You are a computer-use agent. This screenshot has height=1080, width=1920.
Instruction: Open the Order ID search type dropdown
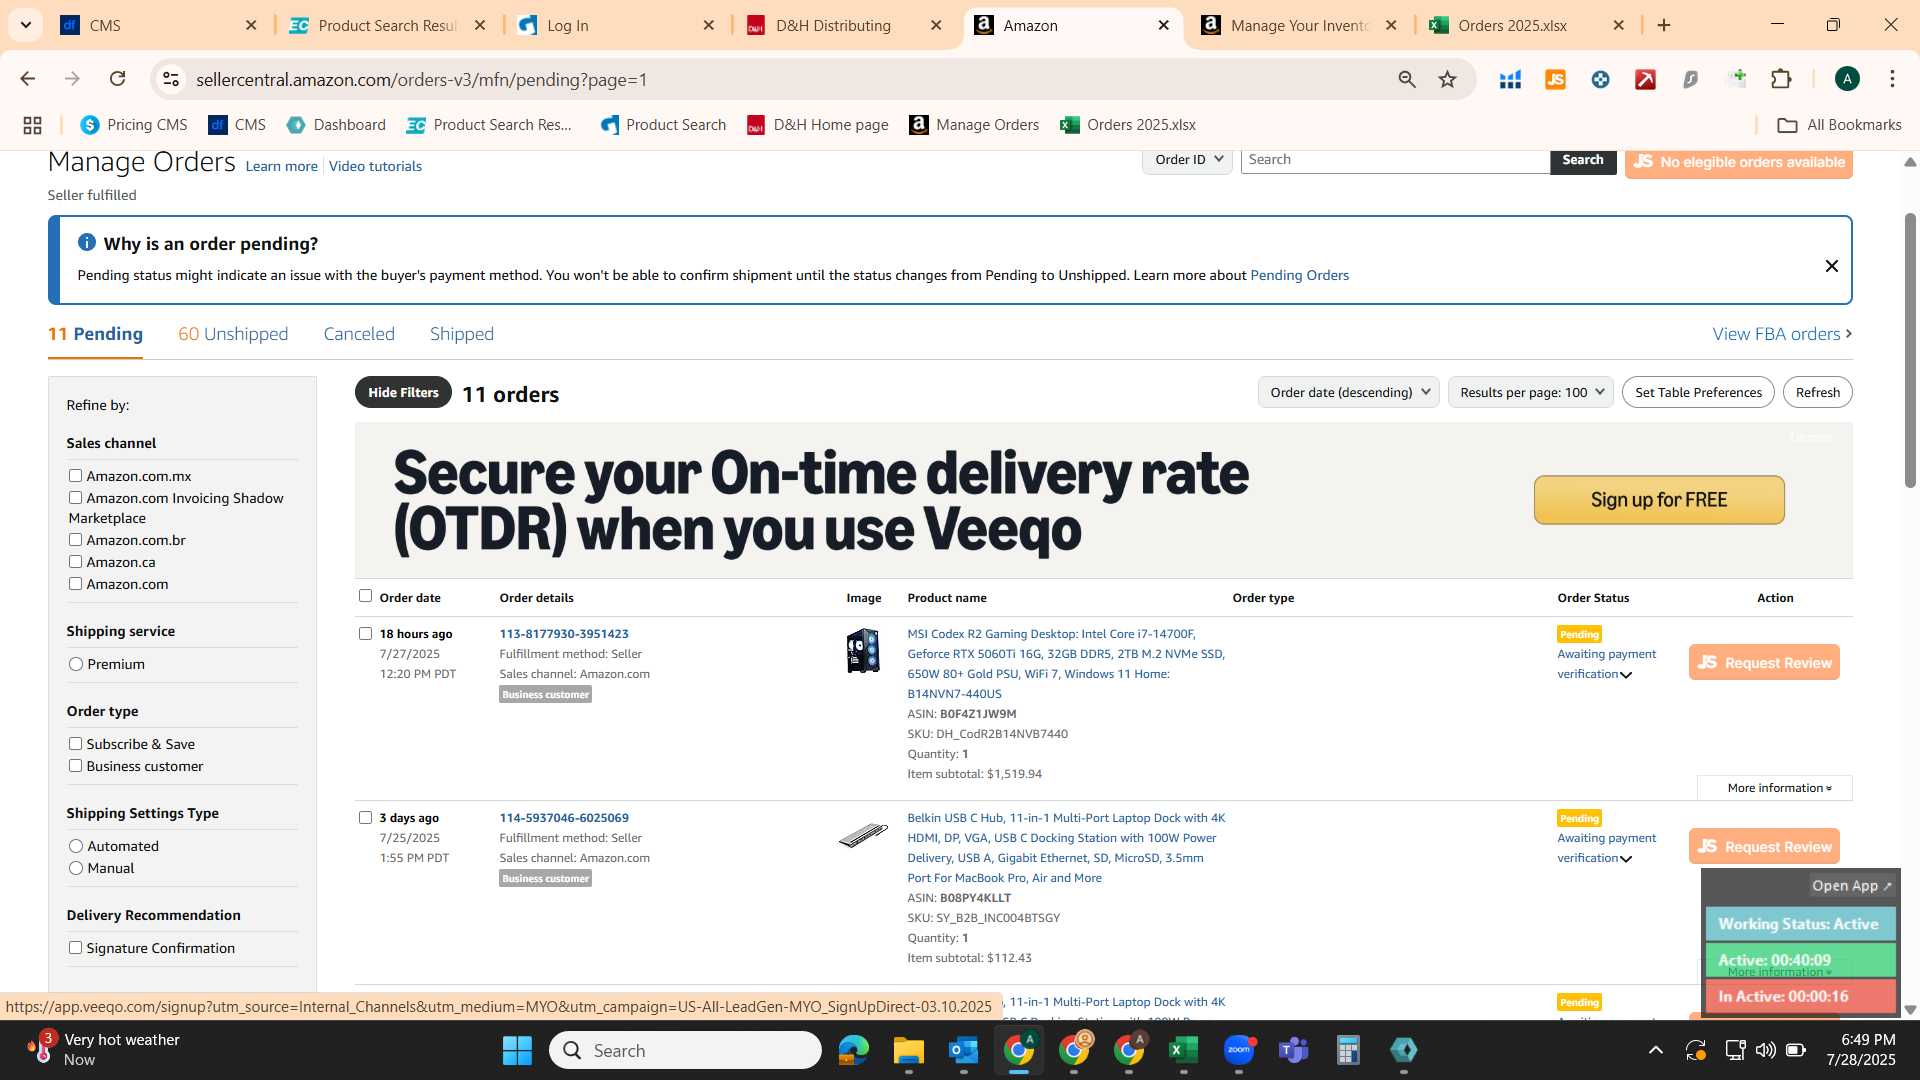1187,160
